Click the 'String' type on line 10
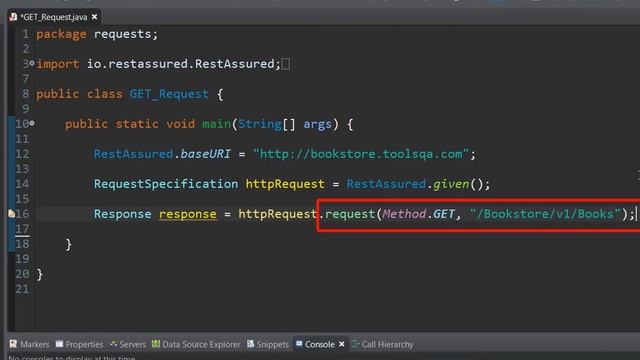Image resolution: width=640 pixels, height=360 pixels. (260, 124)
